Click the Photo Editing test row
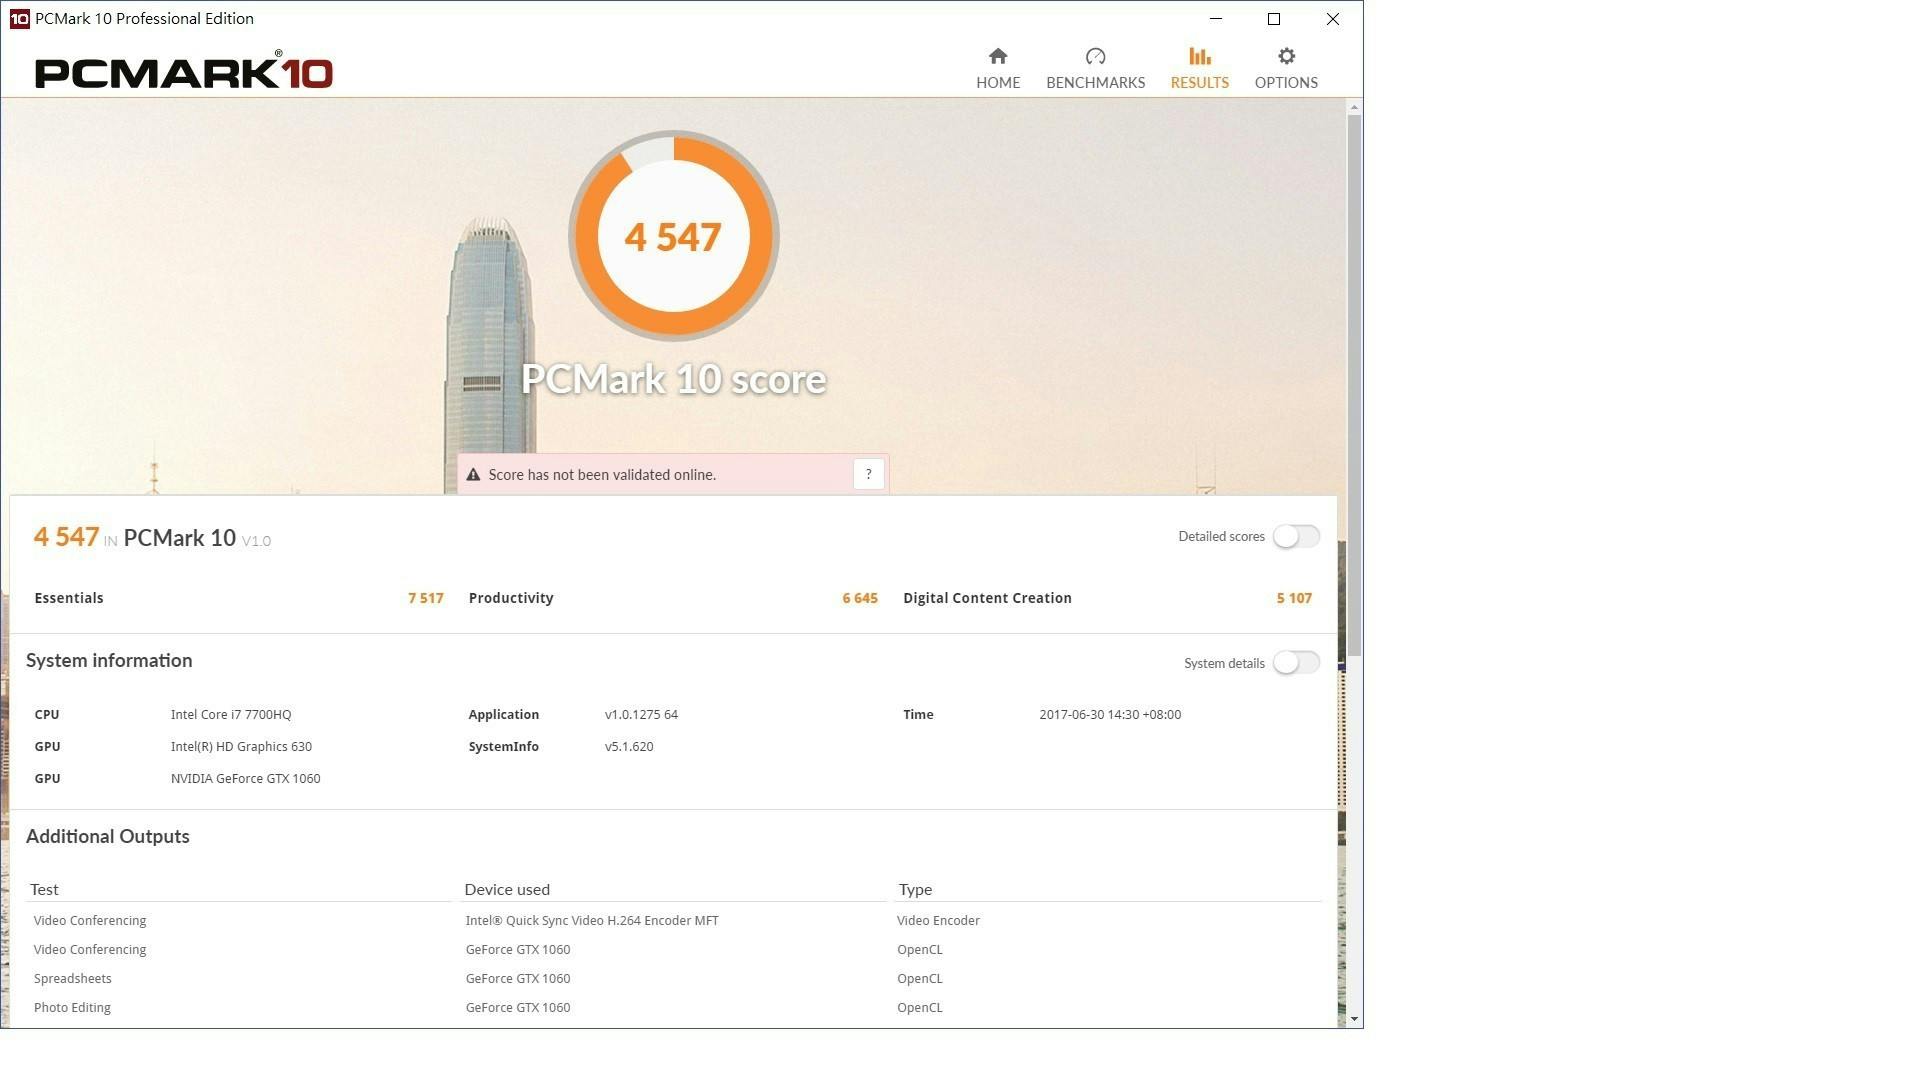Image resolution: width=1920 pixels, height=1080 pixels. click(x=72, y=1008)
